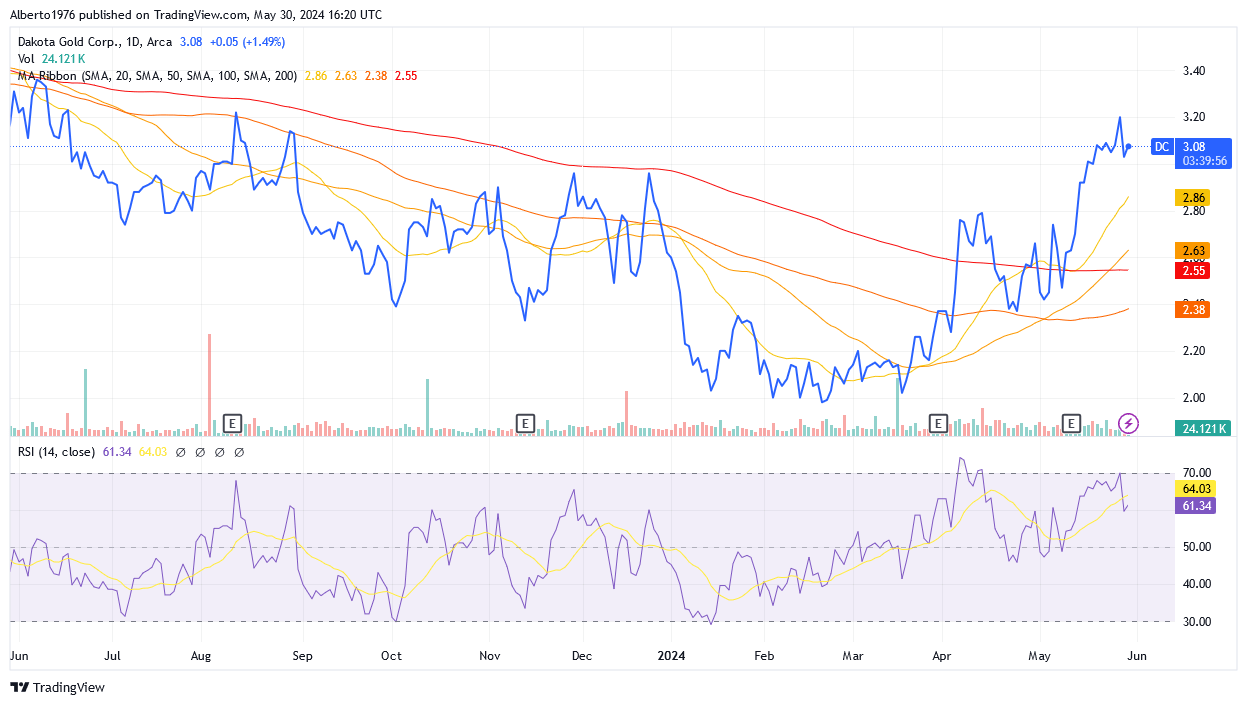The height and width of the screenshot is (705, 1247).
Task: Click the green 24.121 K volume axis label
Action: (x=1203, y=428)
